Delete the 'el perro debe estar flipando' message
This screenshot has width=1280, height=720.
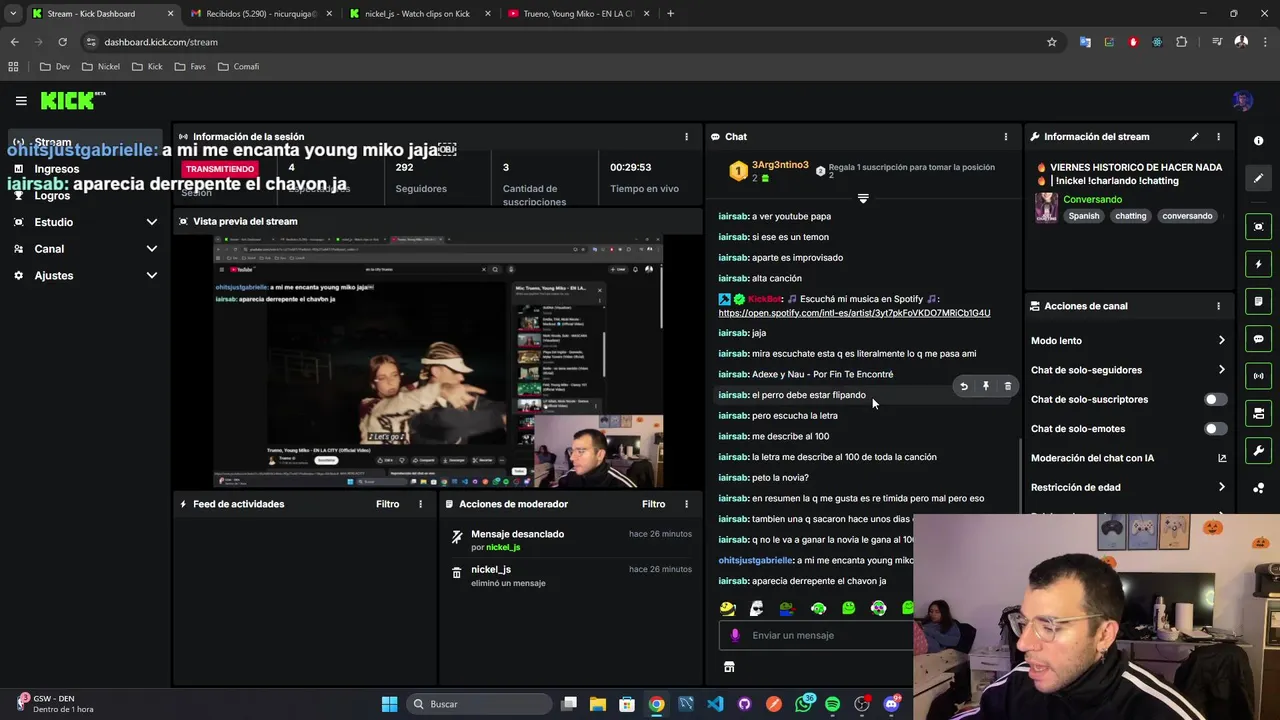point(1008,386)
